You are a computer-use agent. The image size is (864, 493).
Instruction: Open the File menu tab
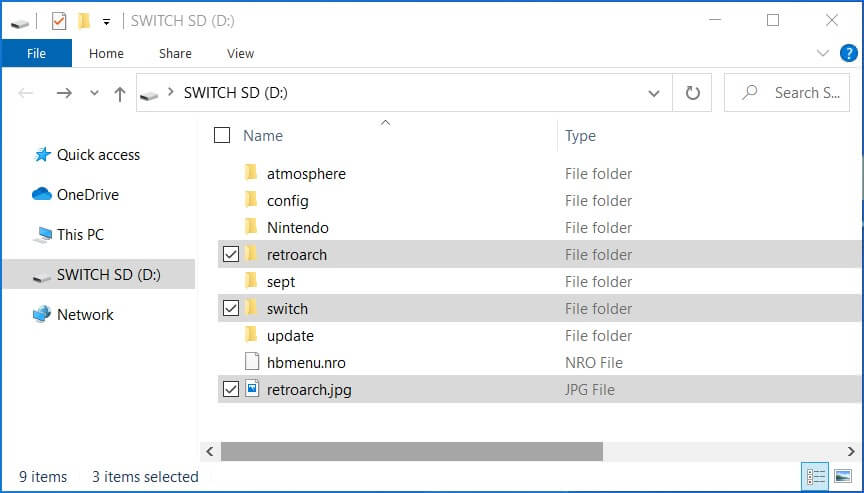[36, 53]
